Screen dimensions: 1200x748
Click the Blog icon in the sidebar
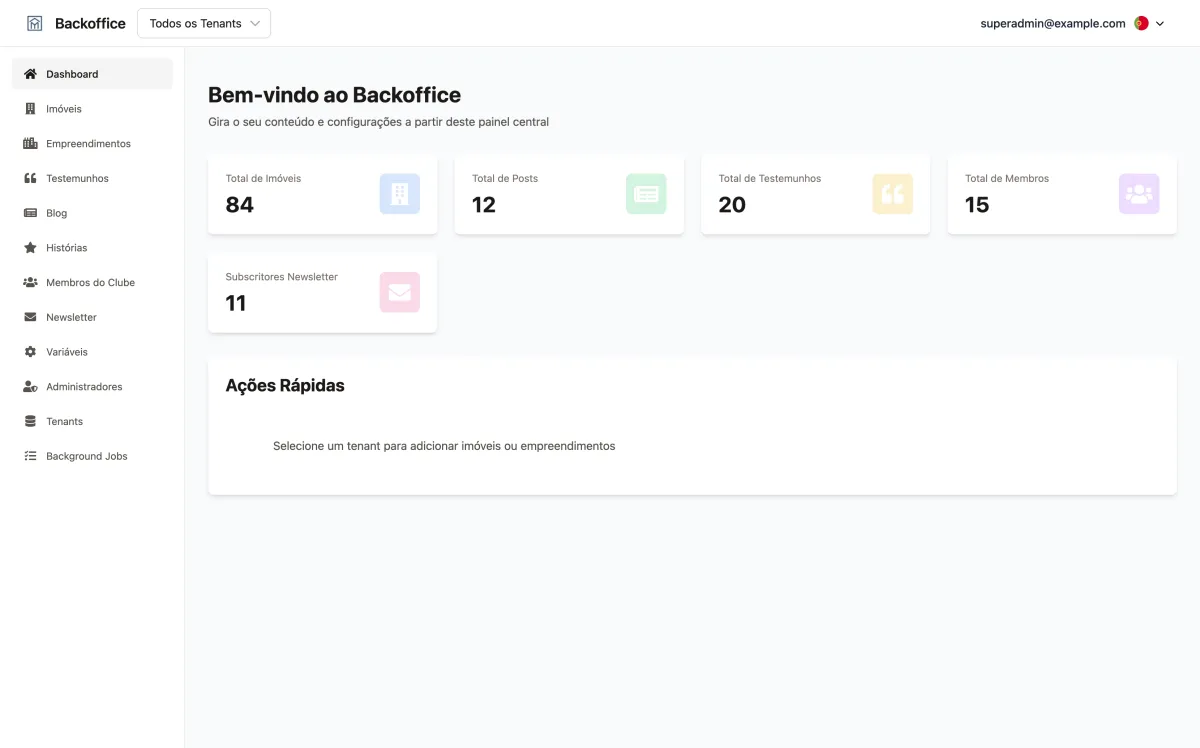click(29, 213)
